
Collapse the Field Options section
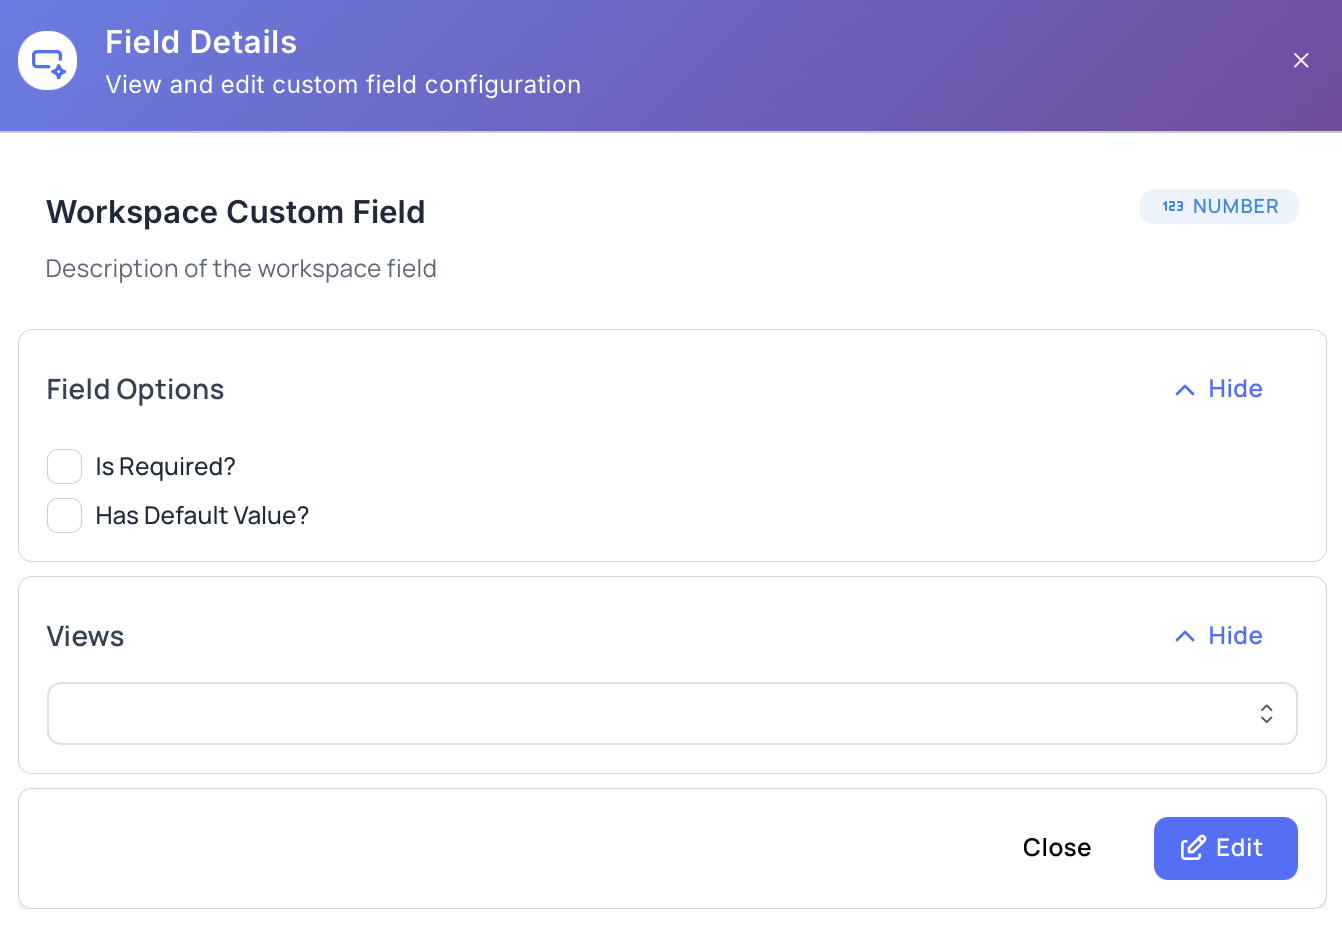point(1216,389)
